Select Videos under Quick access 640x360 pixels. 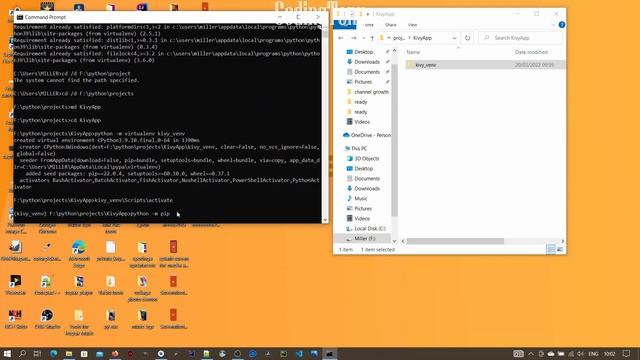click(x=362, y=122)
